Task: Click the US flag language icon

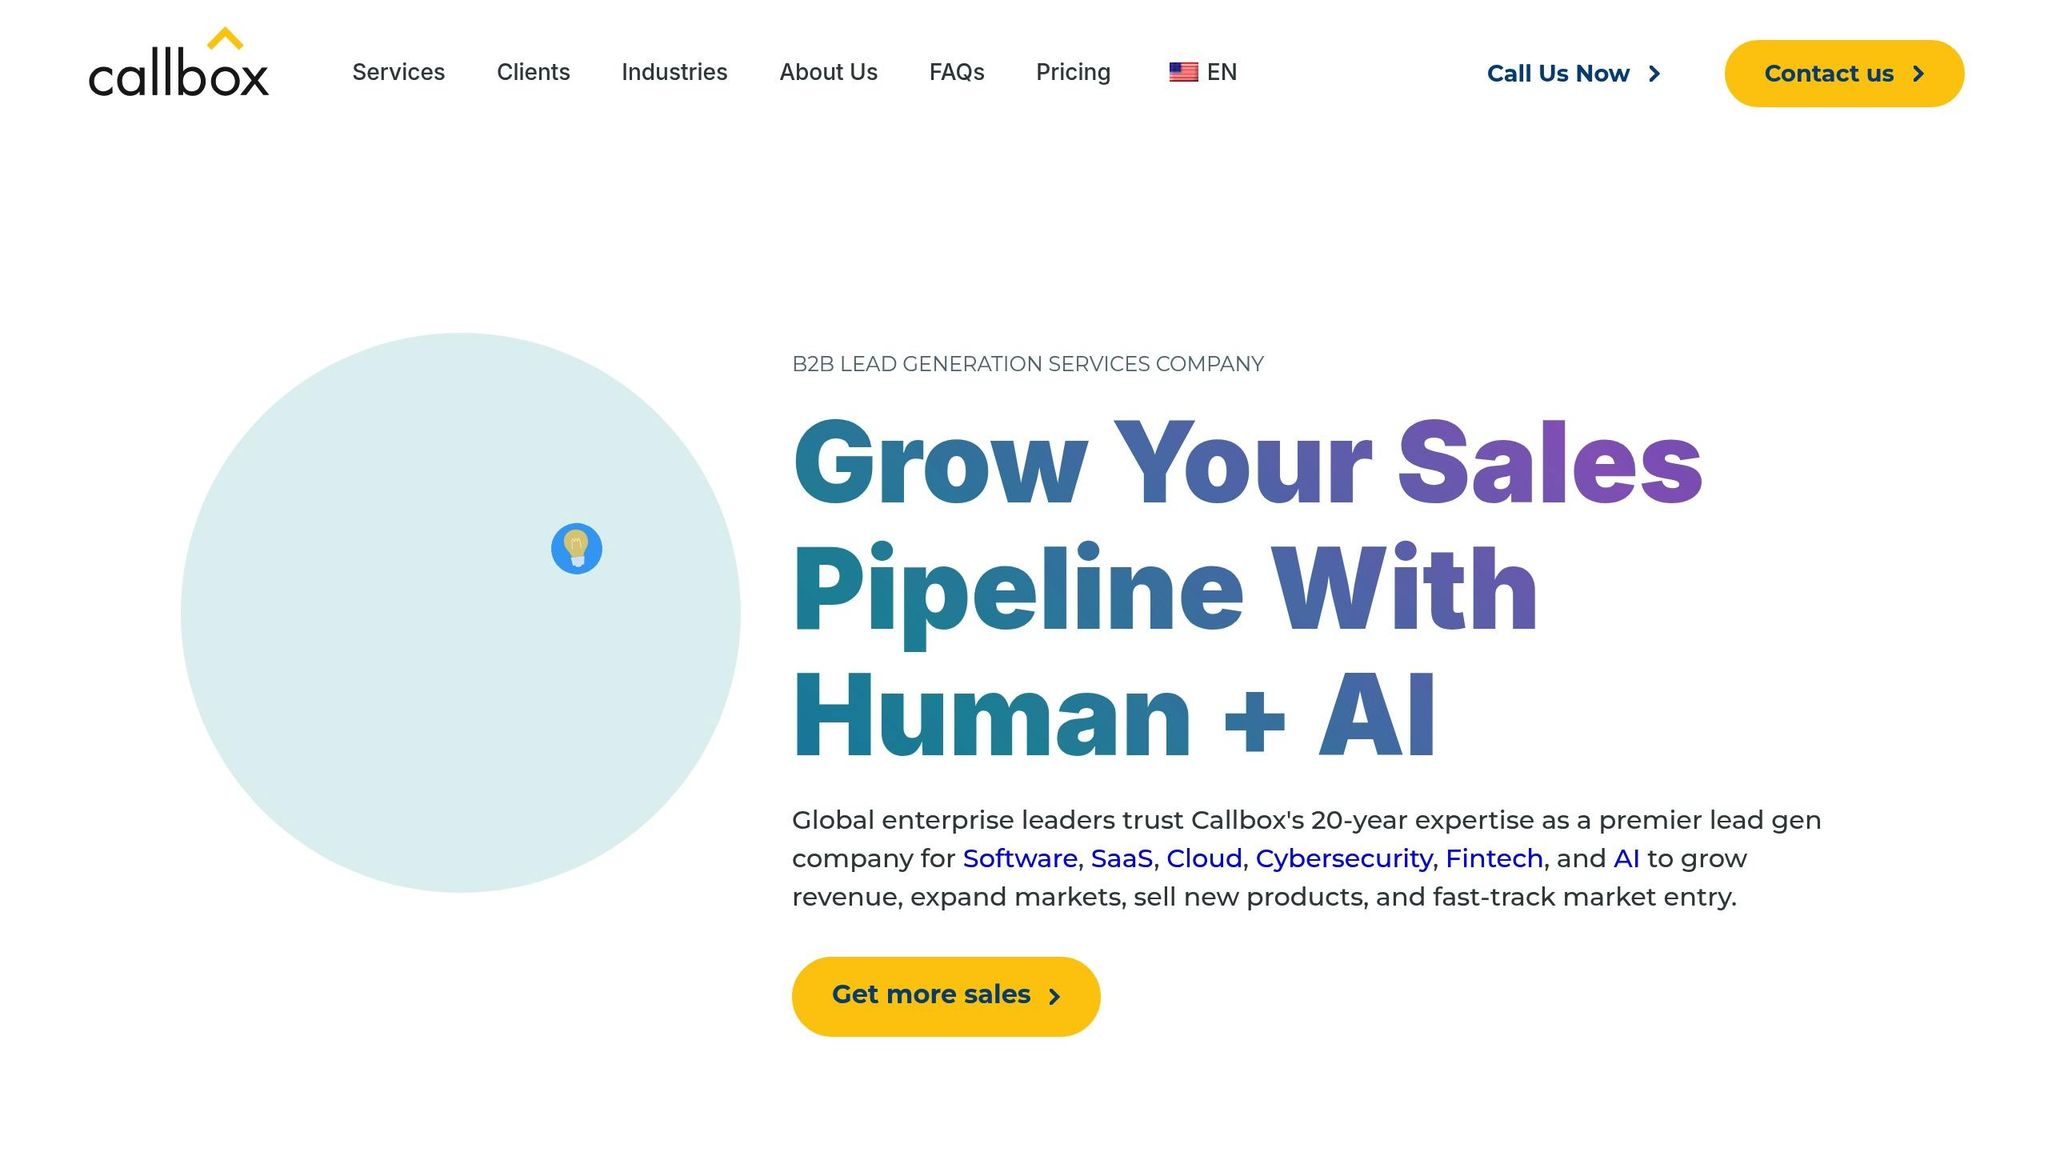Action: coord(1182,71)
